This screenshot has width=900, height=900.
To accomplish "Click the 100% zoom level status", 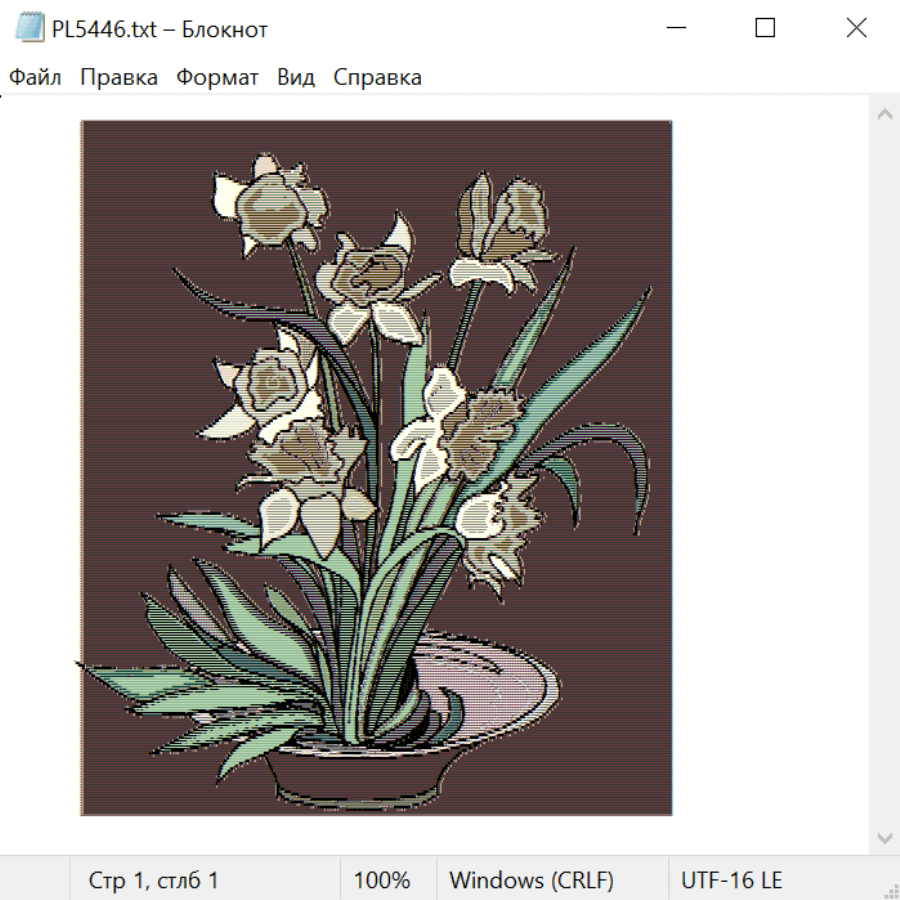I will coord(382,879).
